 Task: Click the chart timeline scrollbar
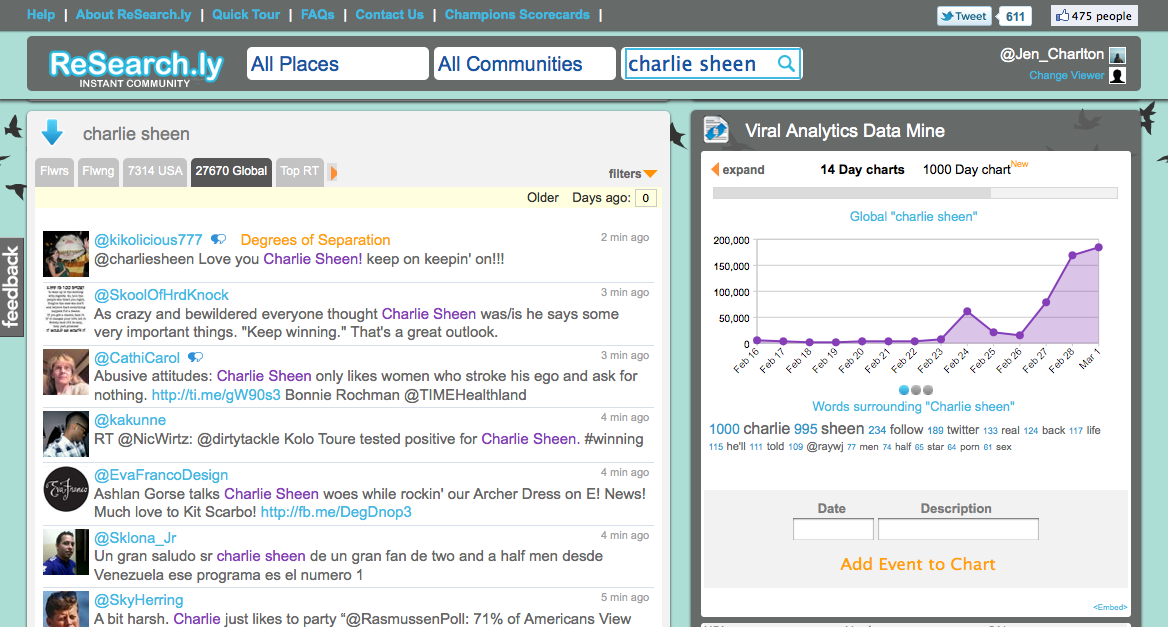coord(915,193)
